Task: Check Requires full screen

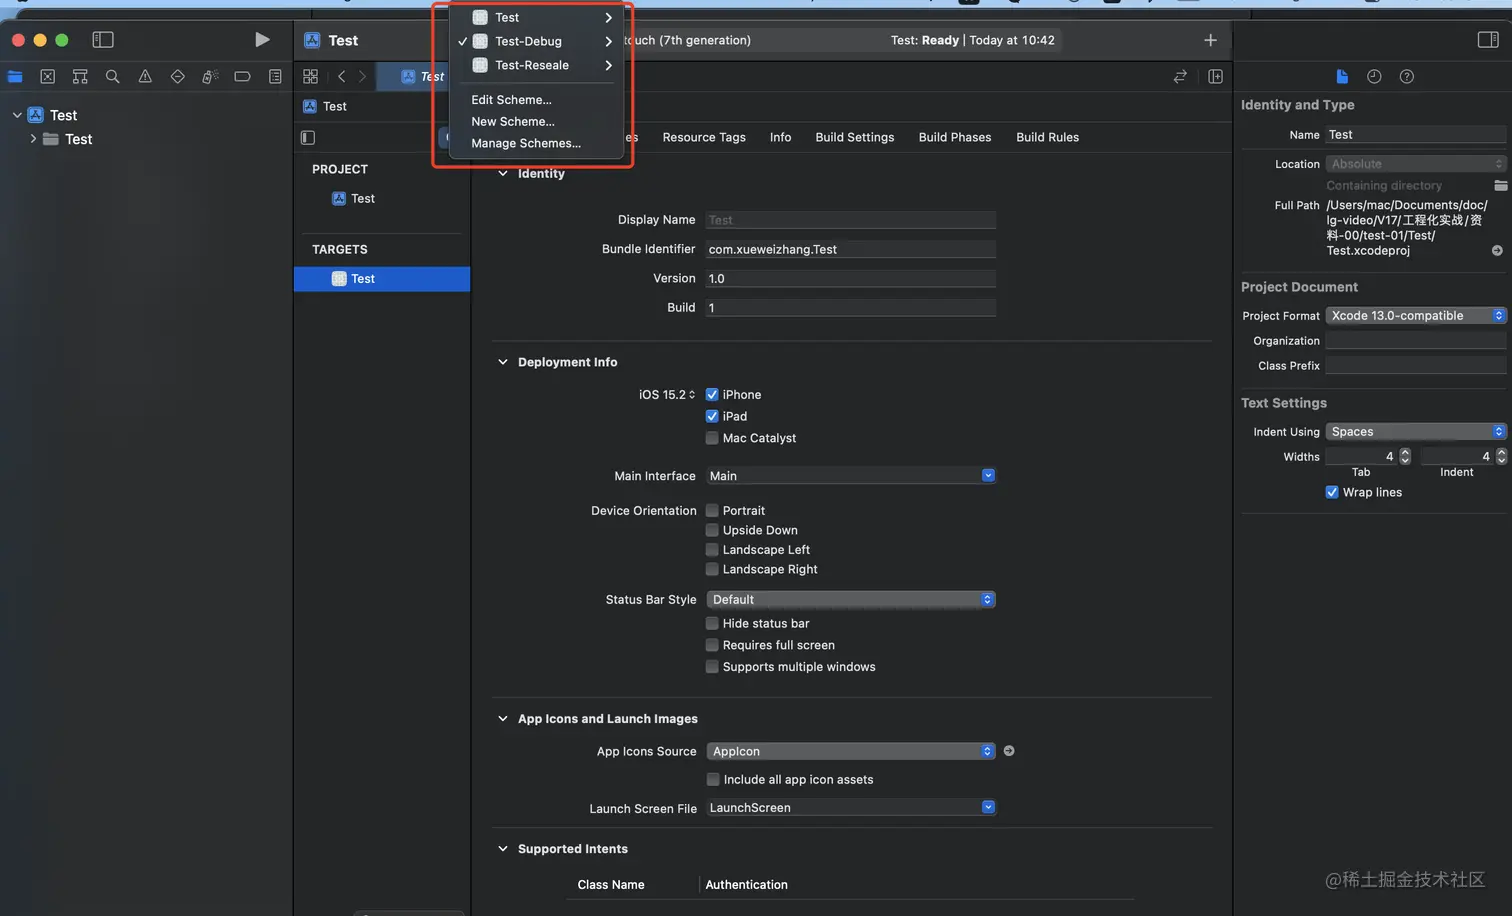Action: coord(712,645)
